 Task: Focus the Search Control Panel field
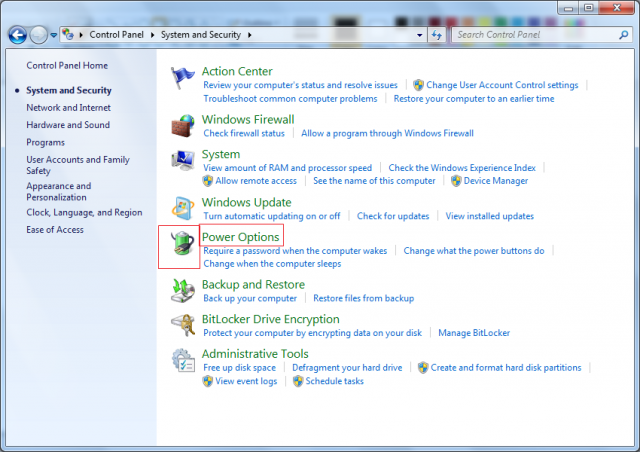point(535,35)
